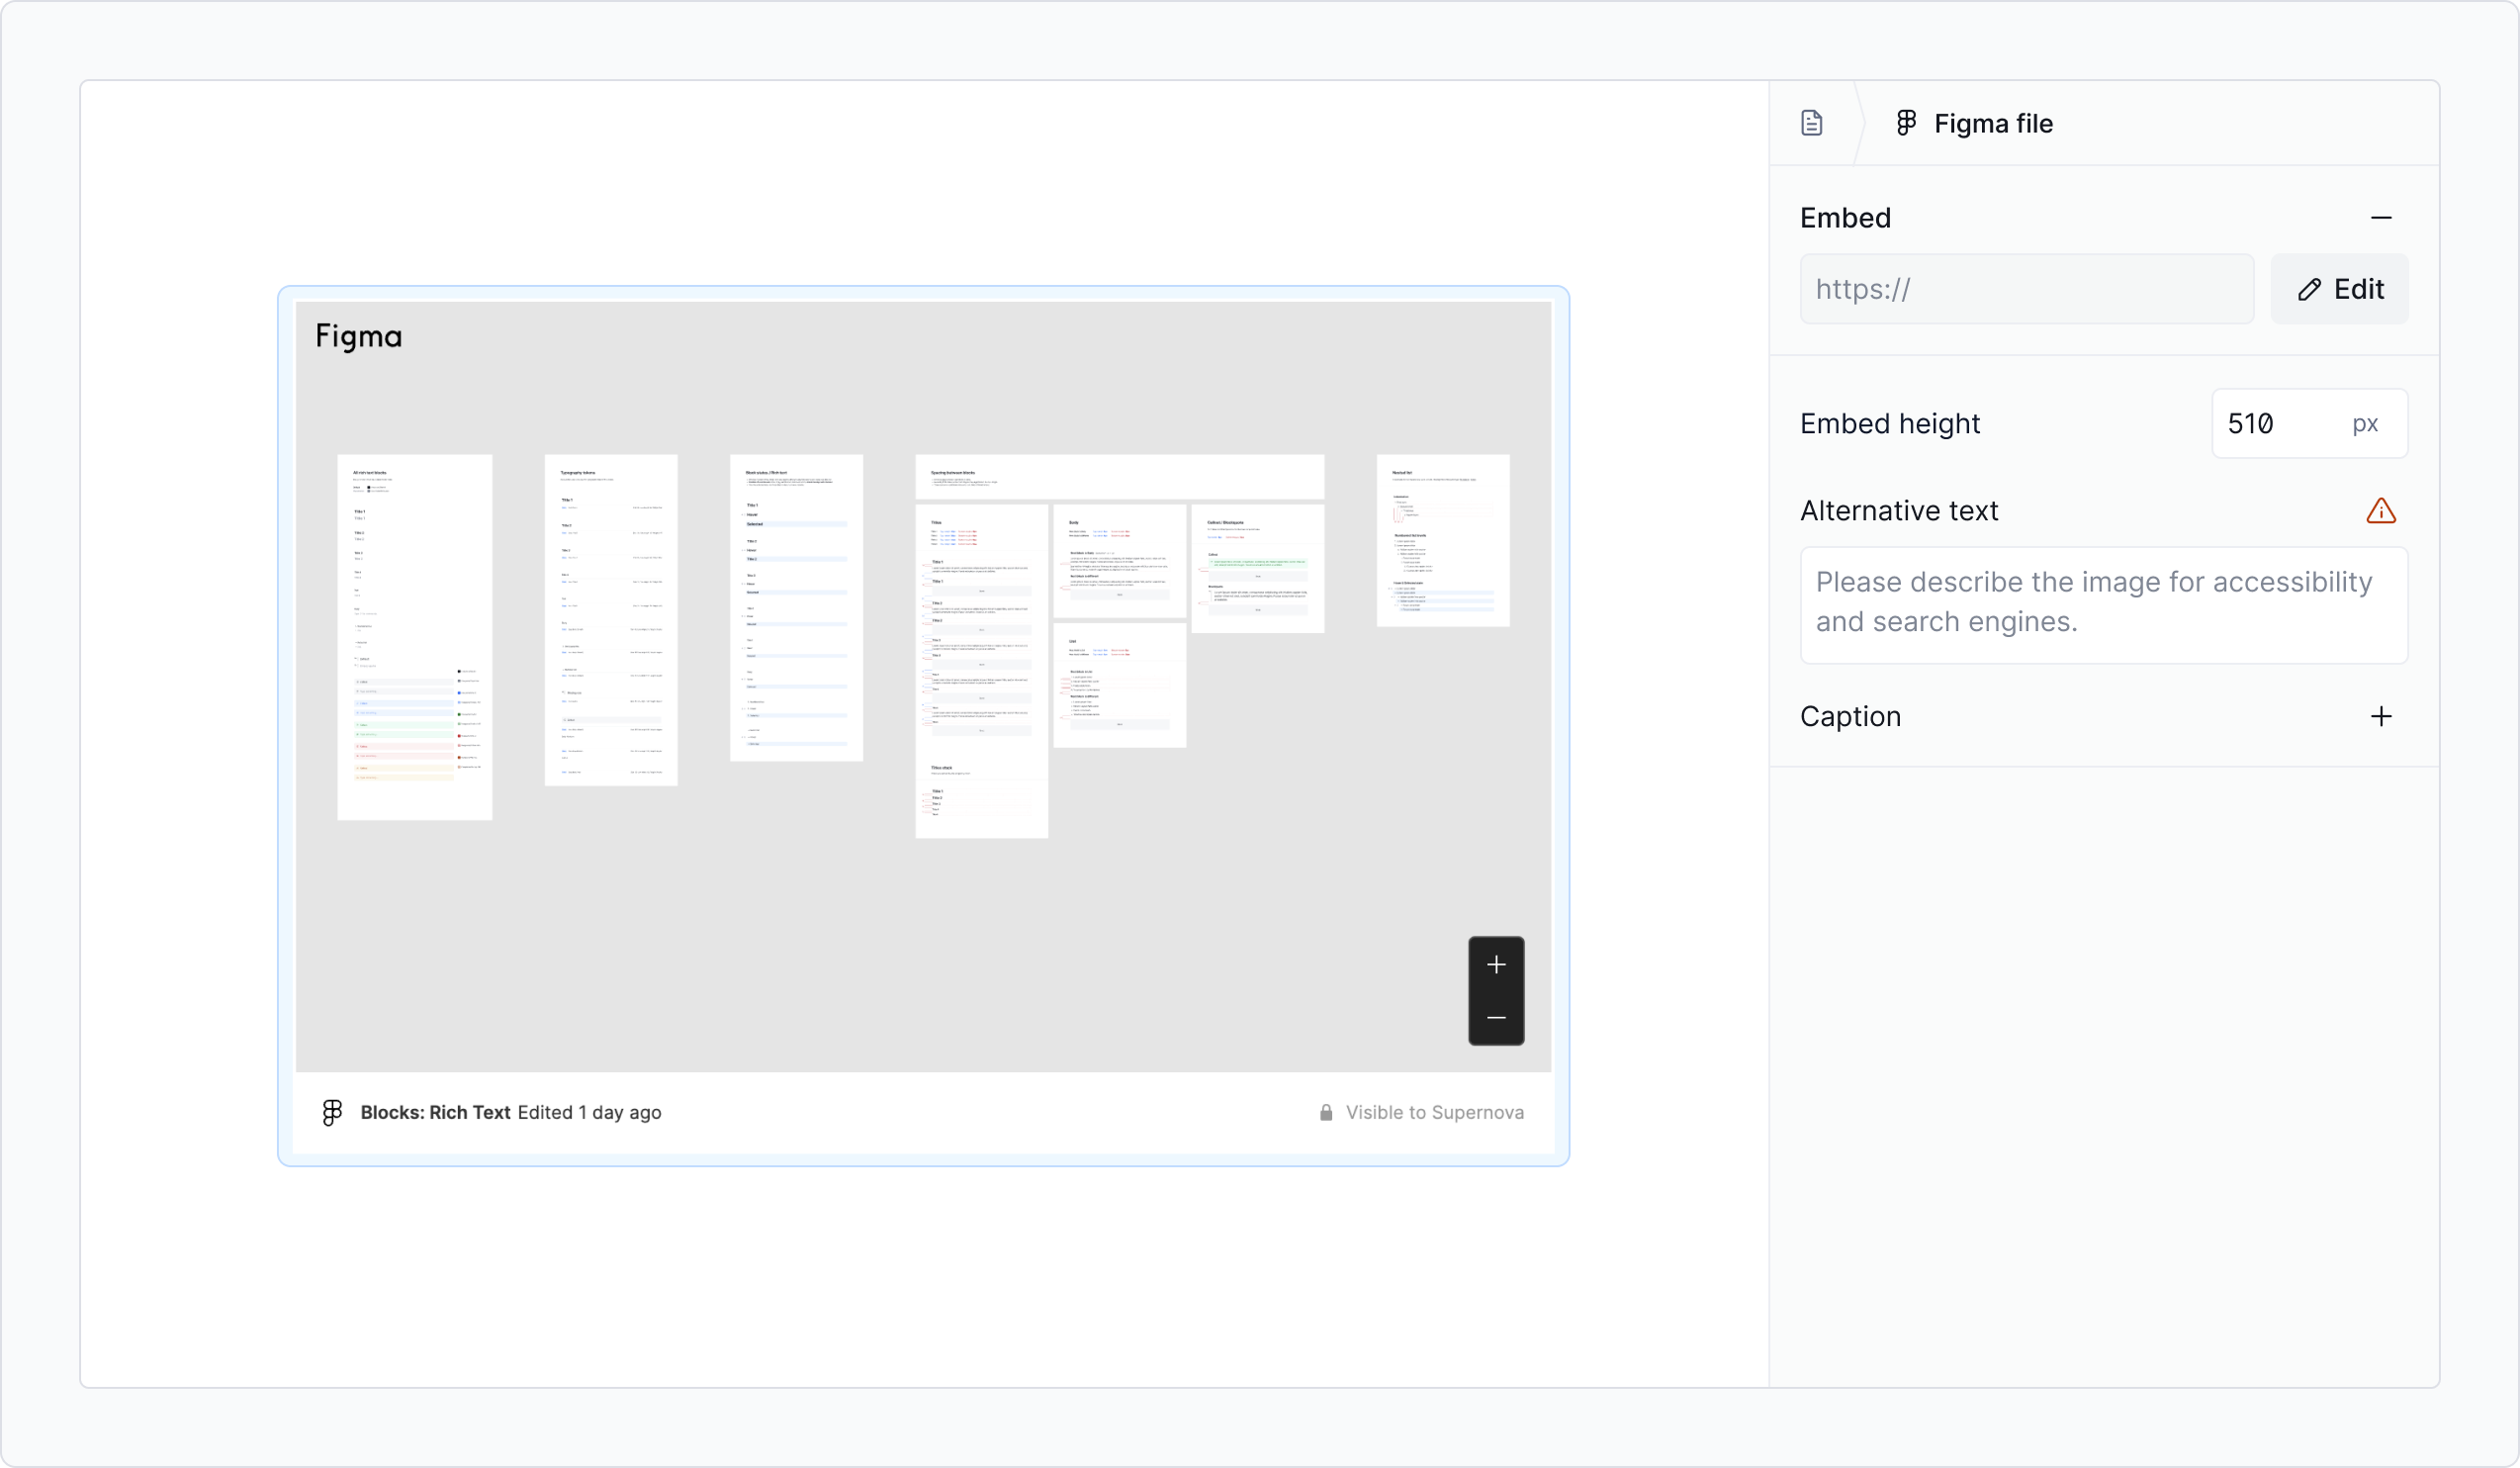Click the lock icon beside Visible to Supernova

[1326, 1112]
